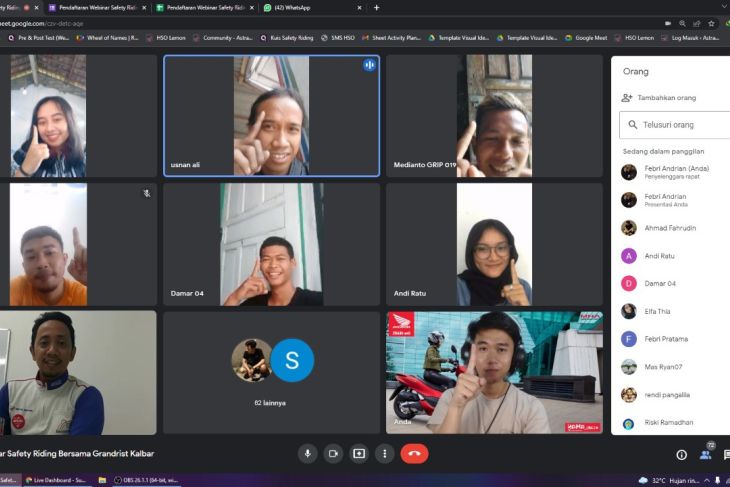The height and width of the screenshot is (487, 730).
Task: Open the 62 lainnya participants tile
Action: (x=271, y=372)
